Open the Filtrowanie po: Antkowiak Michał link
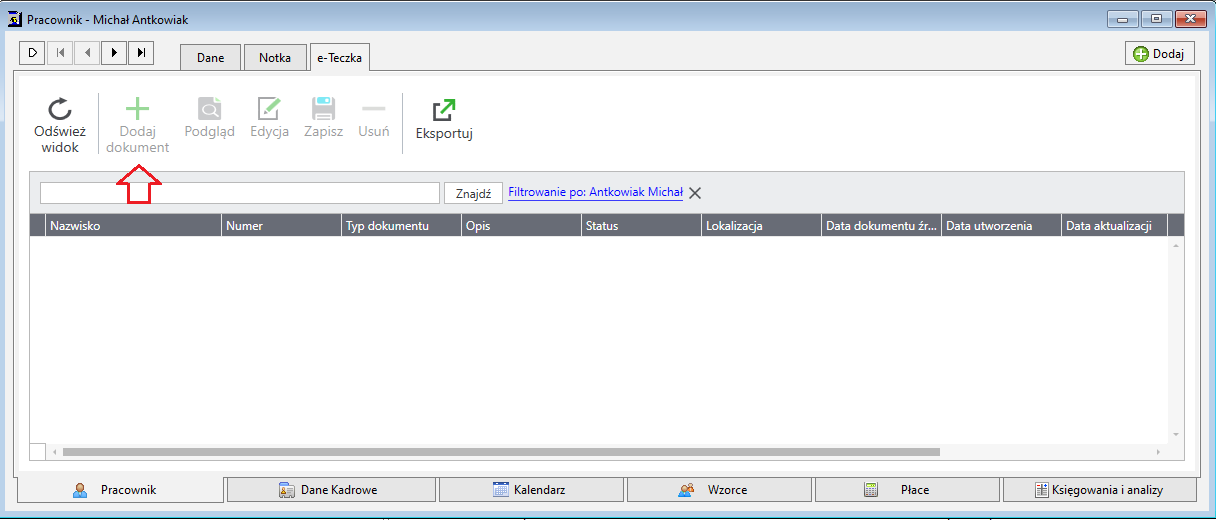Viewport: 1216px width, 520px height. 595,192
